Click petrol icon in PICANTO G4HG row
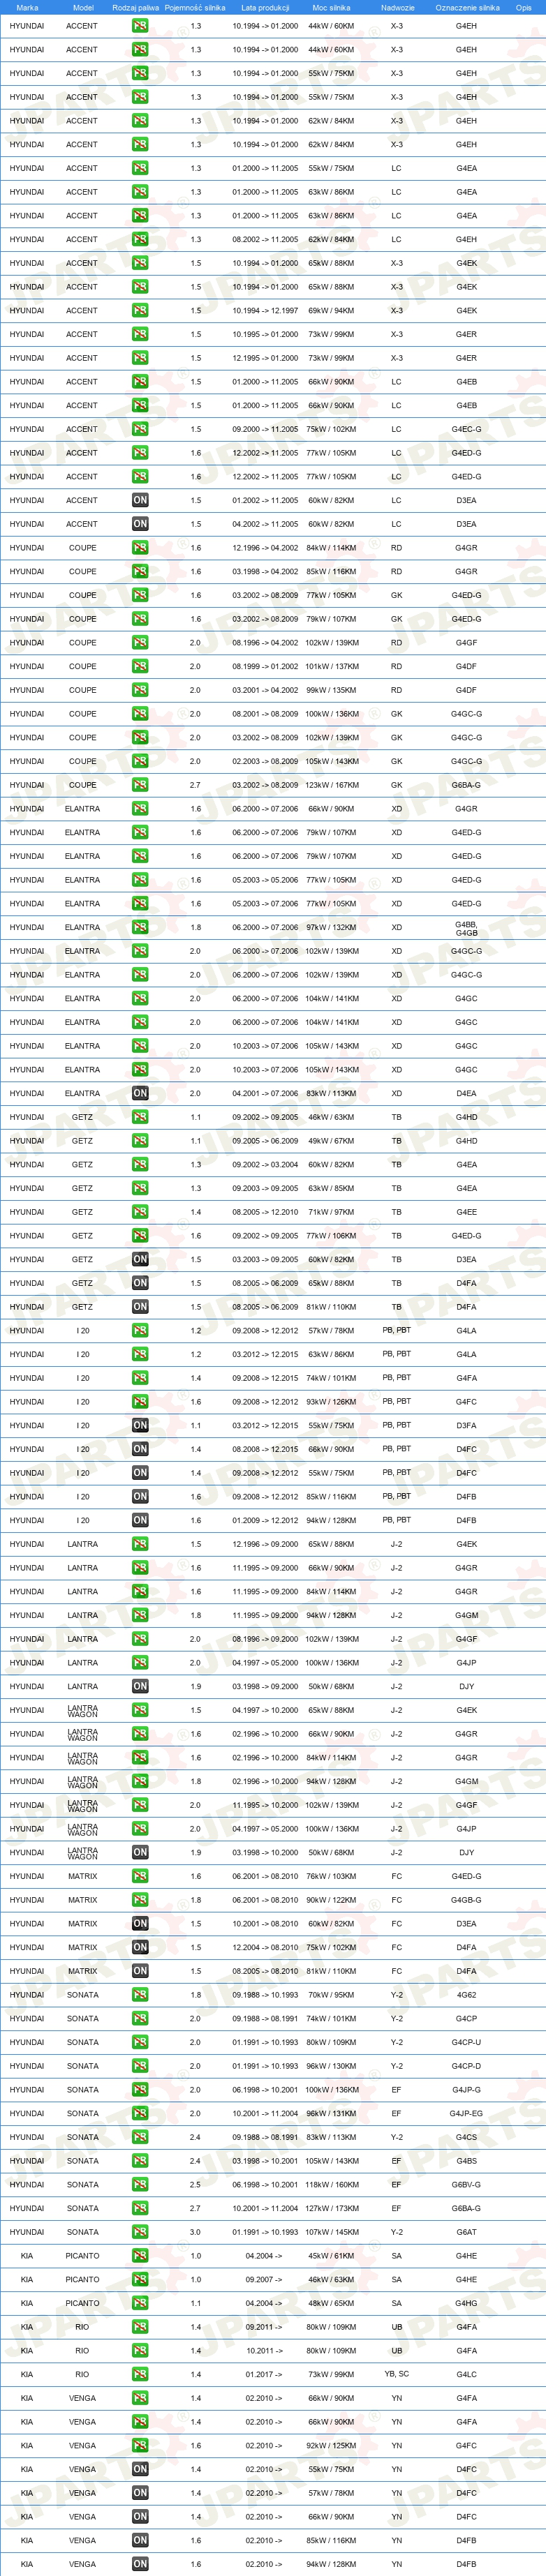Viewport: 546px width, 2576px height. coord(140,2303)
